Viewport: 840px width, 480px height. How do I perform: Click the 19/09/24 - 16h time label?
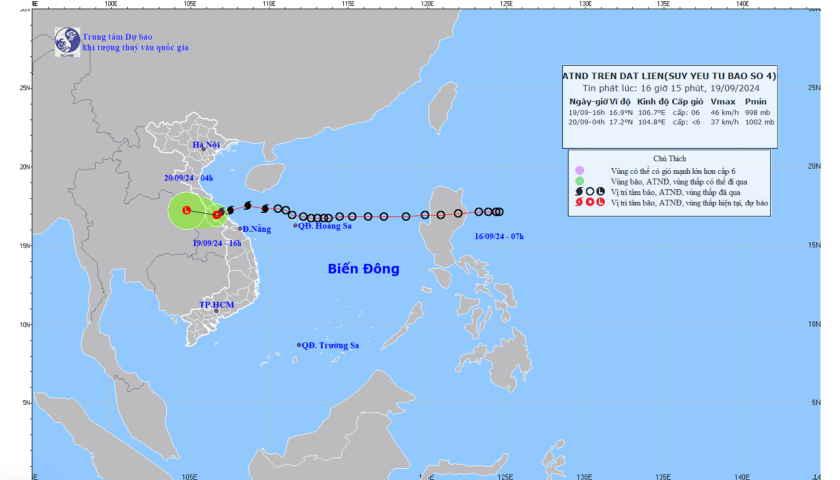pyautogui.click(x=217, y=242)
